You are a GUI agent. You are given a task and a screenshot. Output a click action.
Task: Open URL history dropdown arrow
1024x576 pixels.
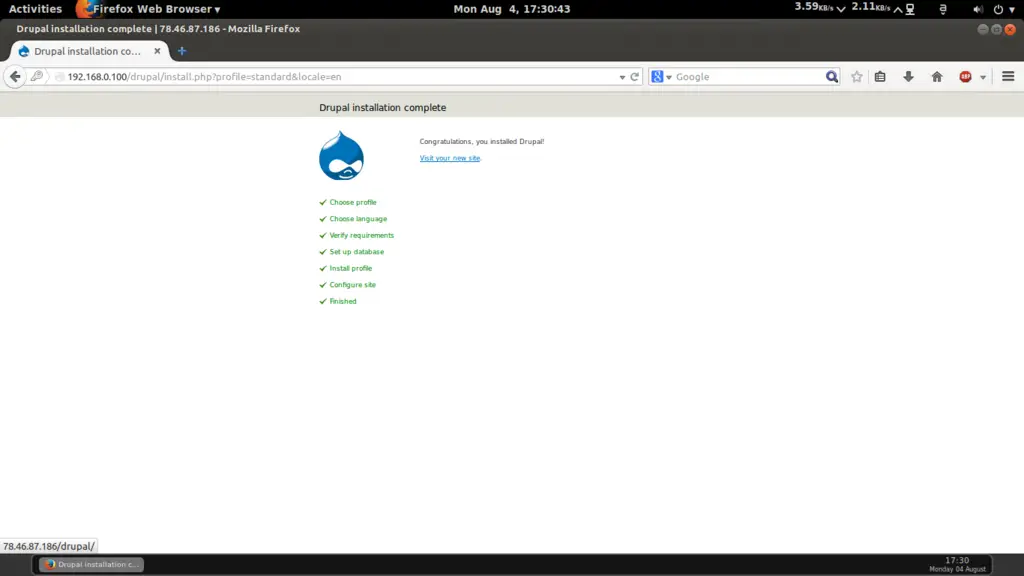click(x=622, y=77)
